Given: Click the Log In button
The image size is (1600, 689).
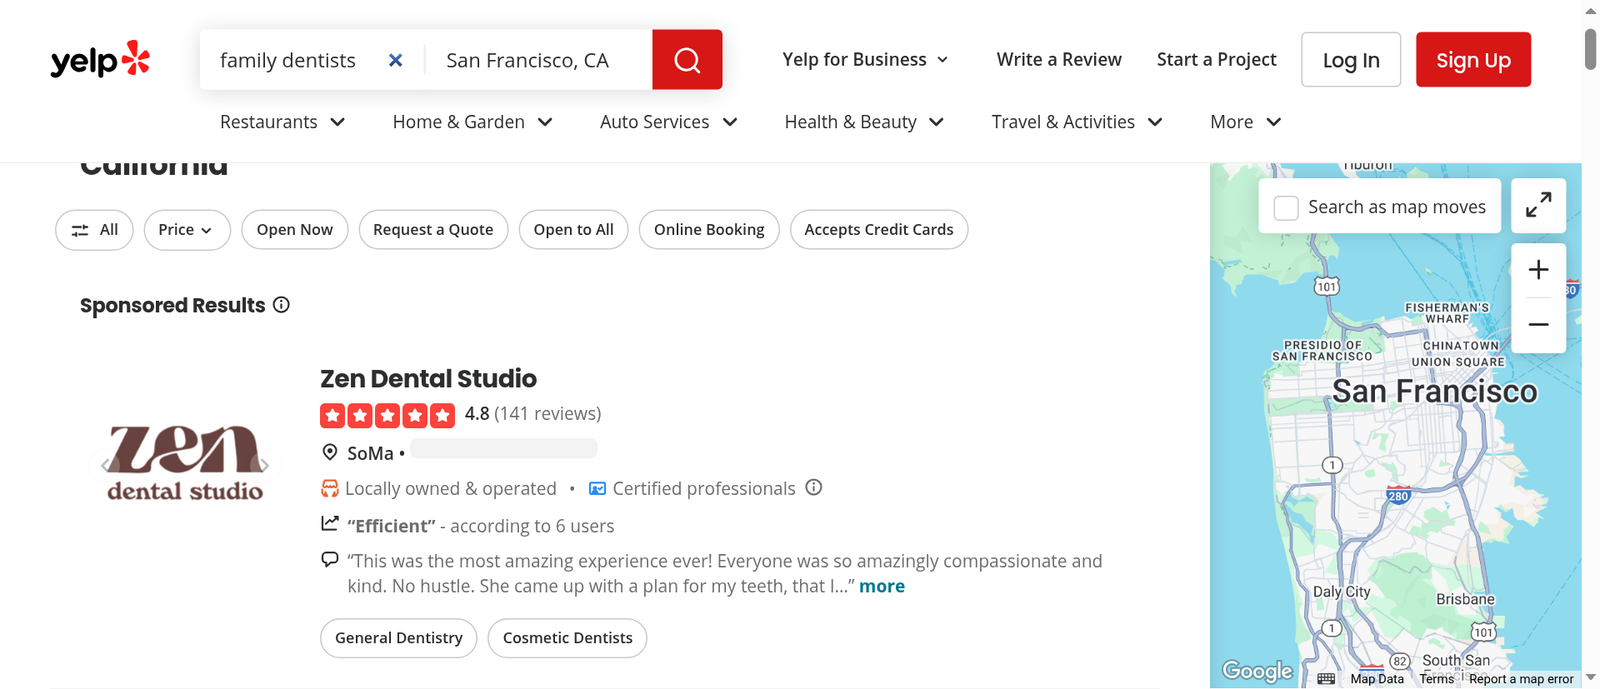Looking at the screenshot, I should pos(1351,60).
